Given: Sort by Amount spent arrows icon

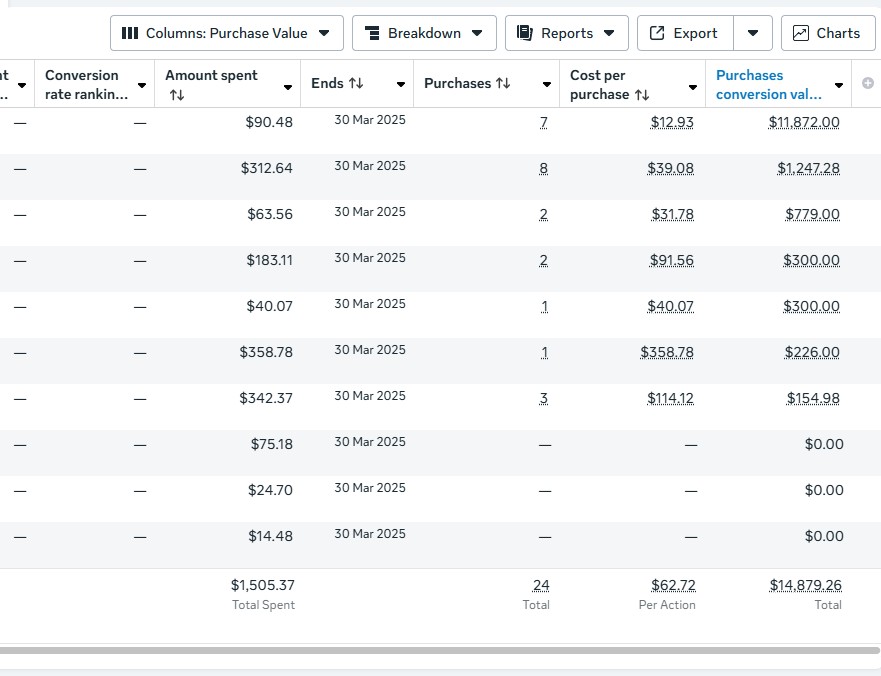Looking at the screenshot, I should coord(177,95).
